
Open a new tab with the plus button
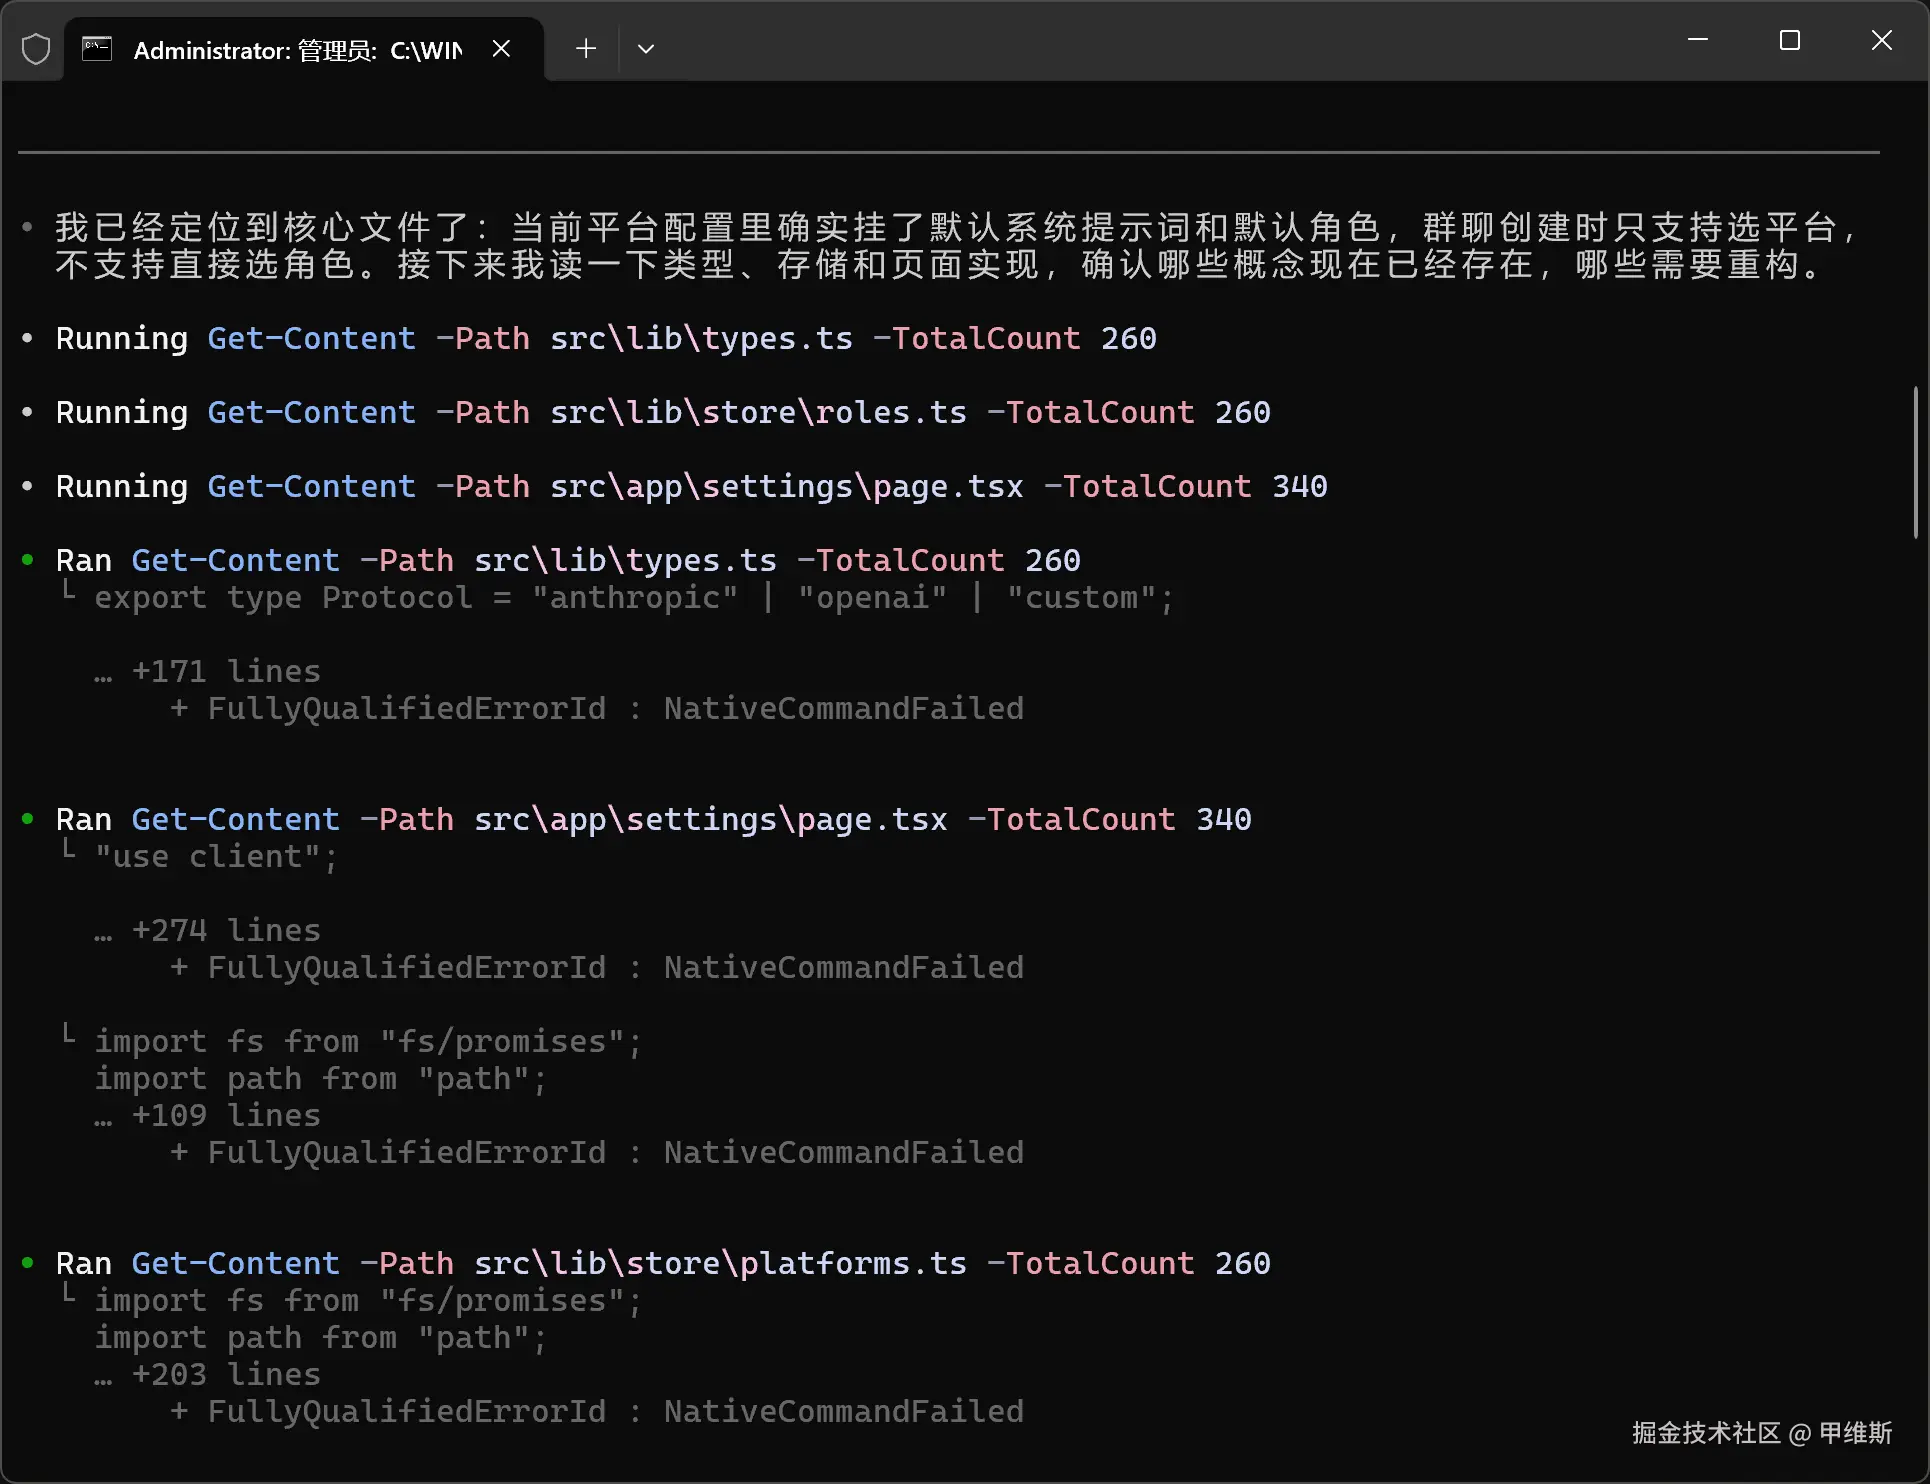click(586, 48)
